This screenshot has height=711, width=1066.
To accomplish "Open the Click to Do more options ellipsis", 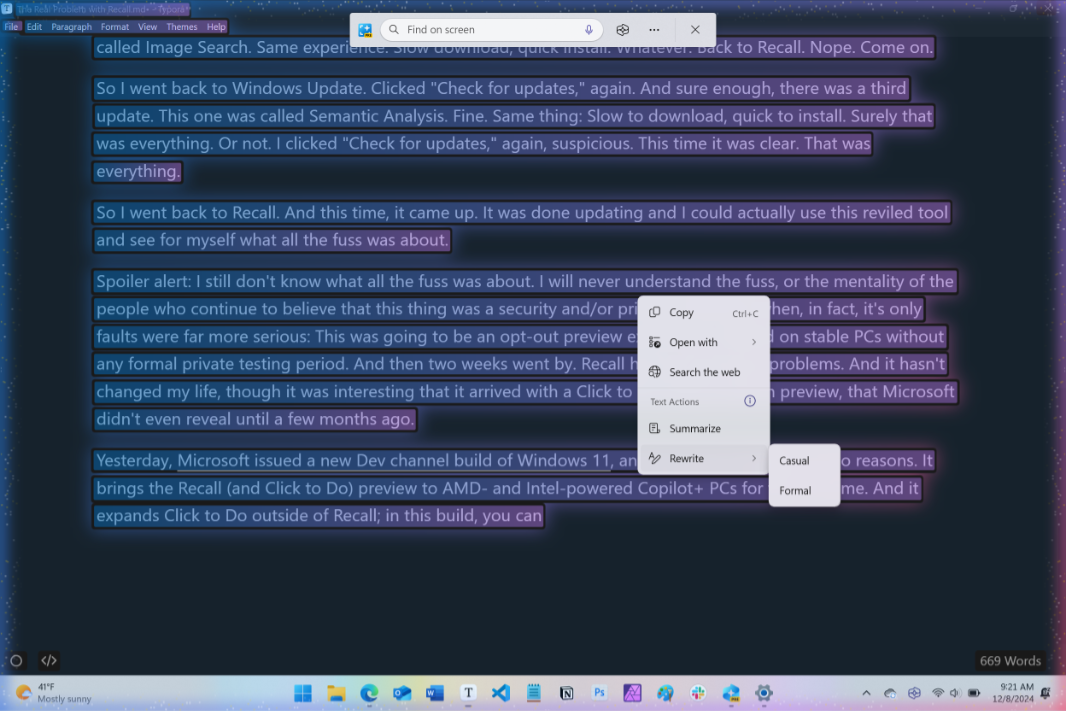I will [654, 29].
